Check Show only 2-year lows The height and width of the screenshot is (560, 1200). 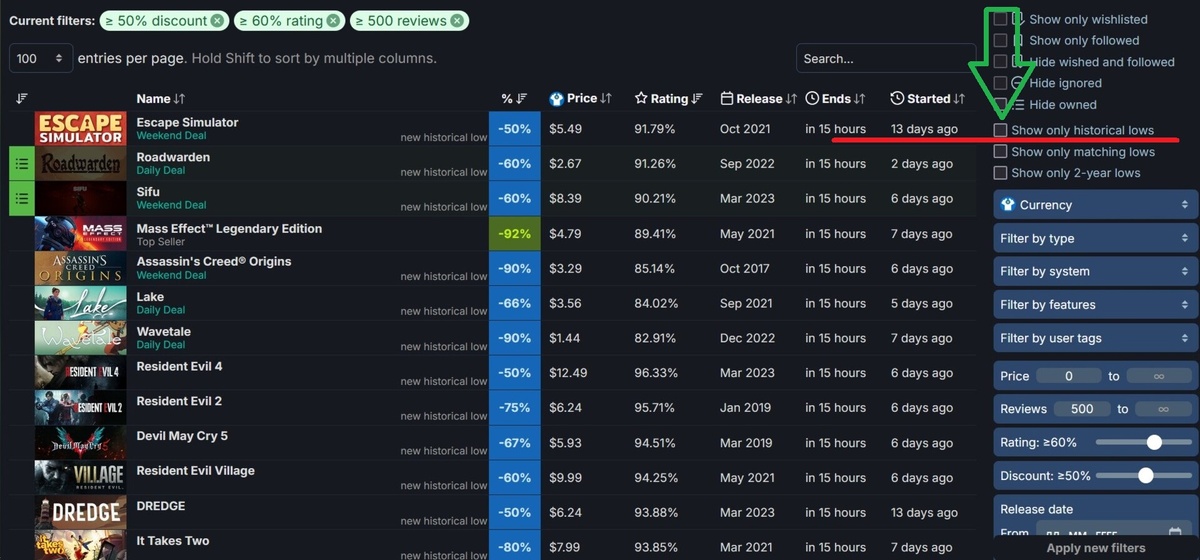[x=1000, y=173]
